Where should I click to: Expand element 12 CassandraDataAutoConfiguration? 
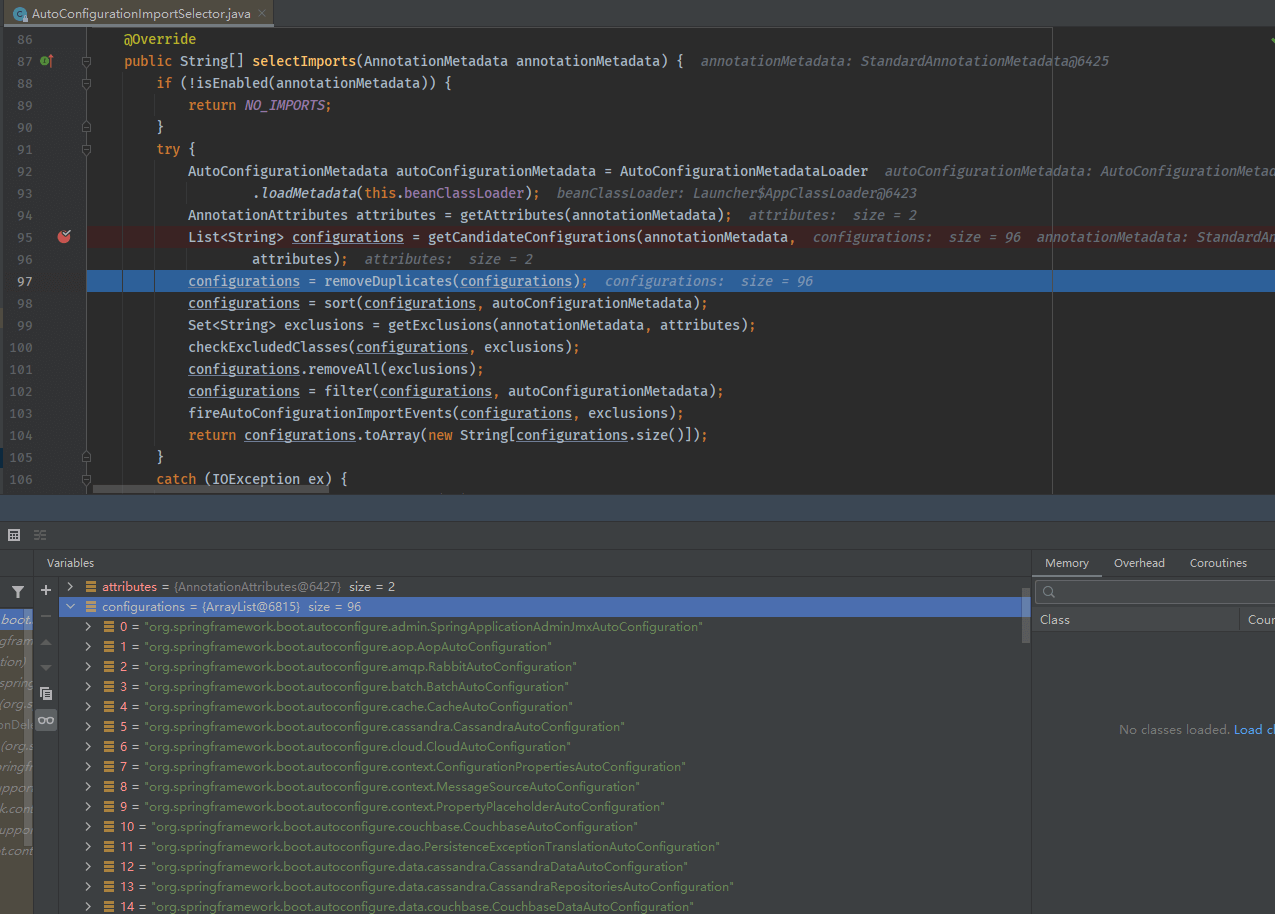(x=88, y=867)
